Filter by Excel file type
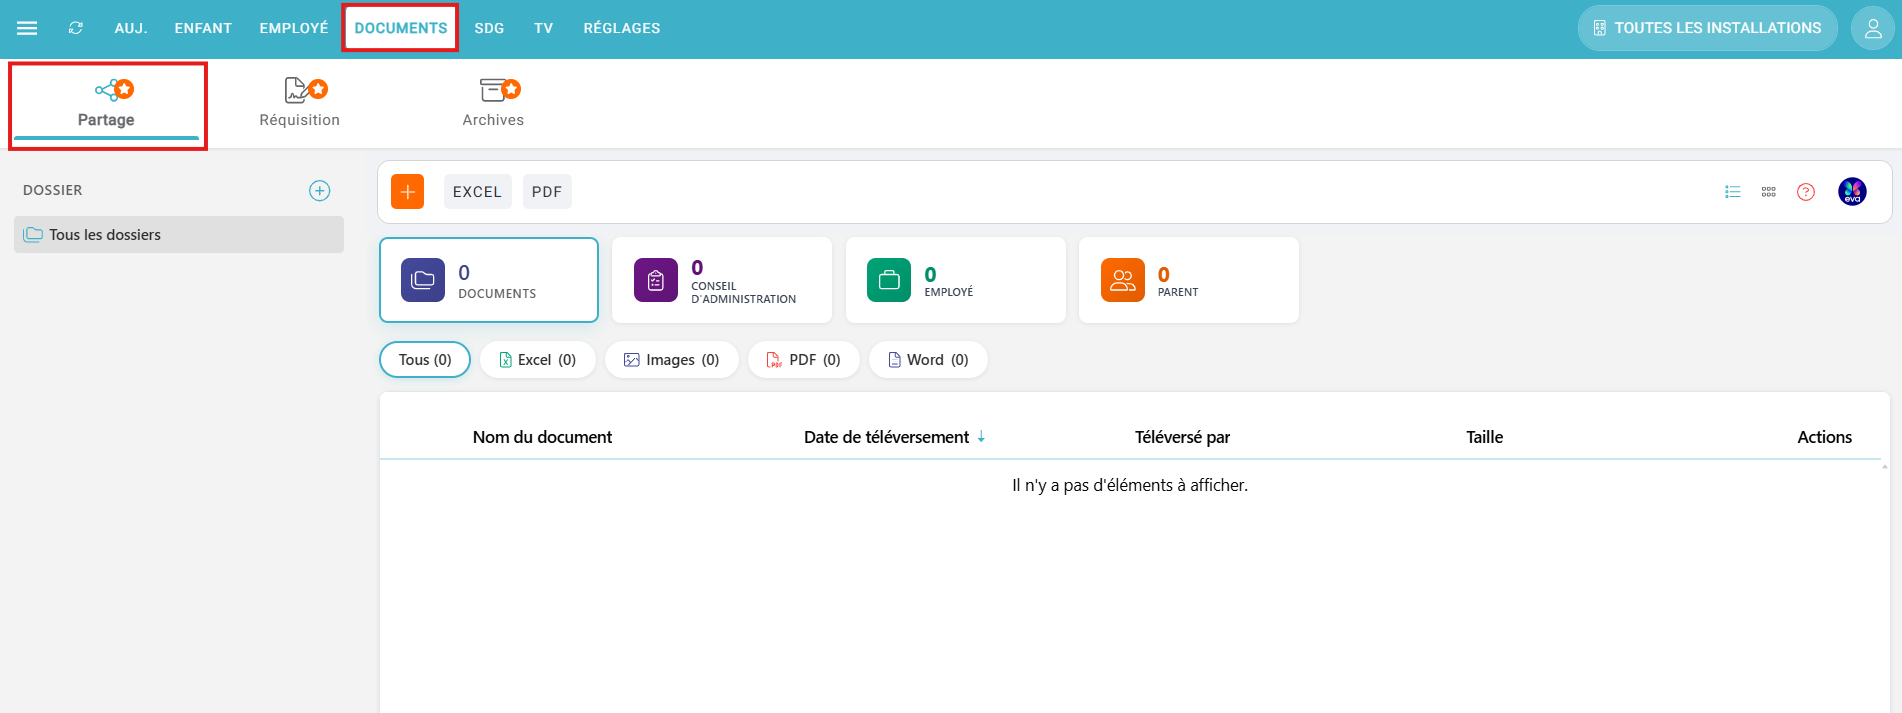 pos(537,360)
